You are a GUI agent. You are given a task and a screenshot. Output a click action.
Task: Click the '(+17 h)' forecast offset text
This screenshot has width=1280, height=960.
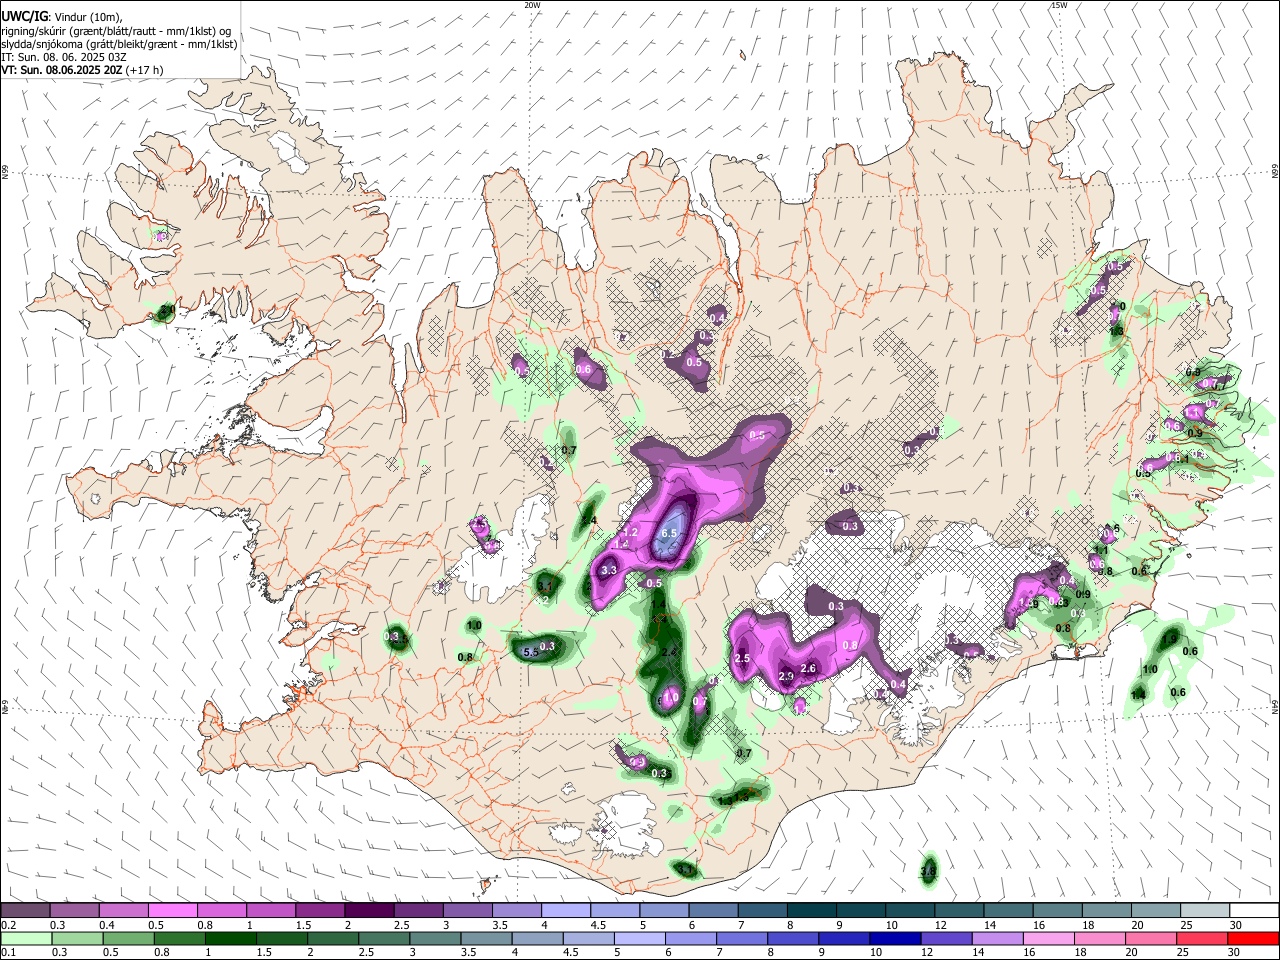(x=145, y=70)
